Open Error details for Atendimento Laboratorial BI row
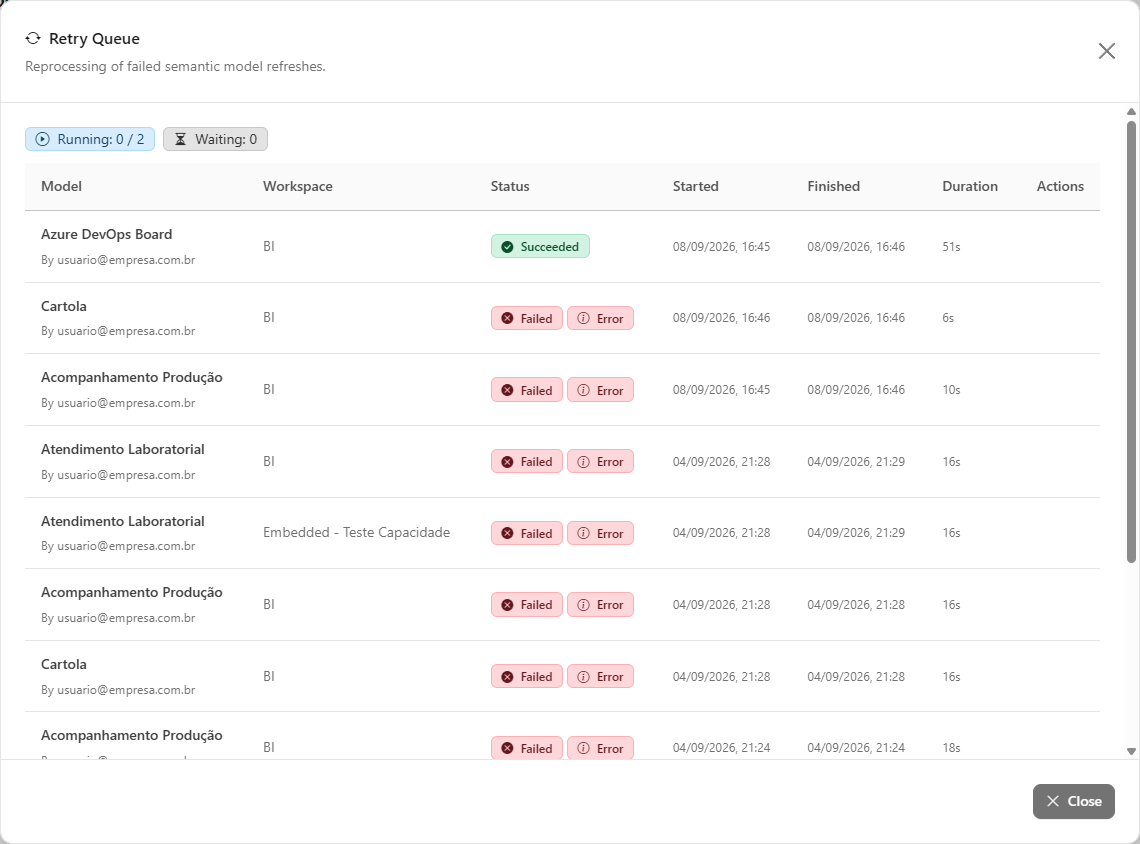Image resolution: width=1140 pixels, height=844 pixels. [601, 462]
